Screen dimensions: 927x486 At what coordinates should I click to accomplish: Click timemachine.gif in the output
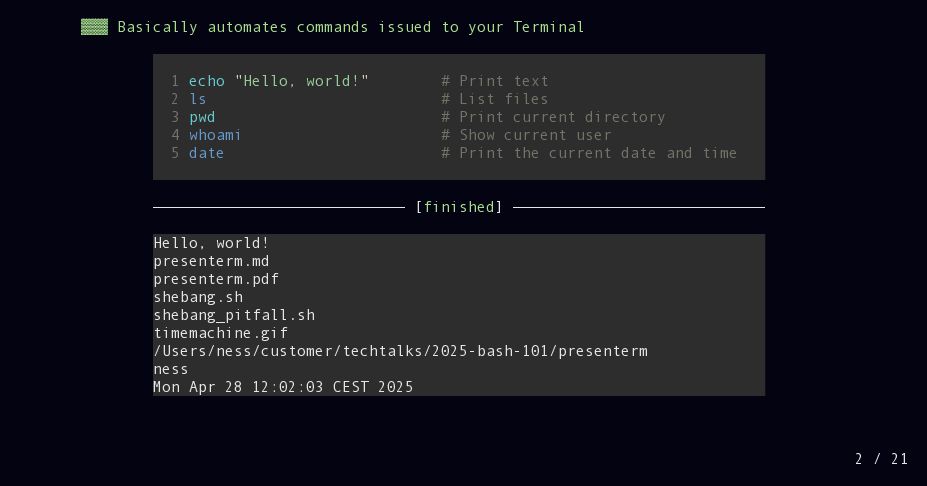click(221, 333)
